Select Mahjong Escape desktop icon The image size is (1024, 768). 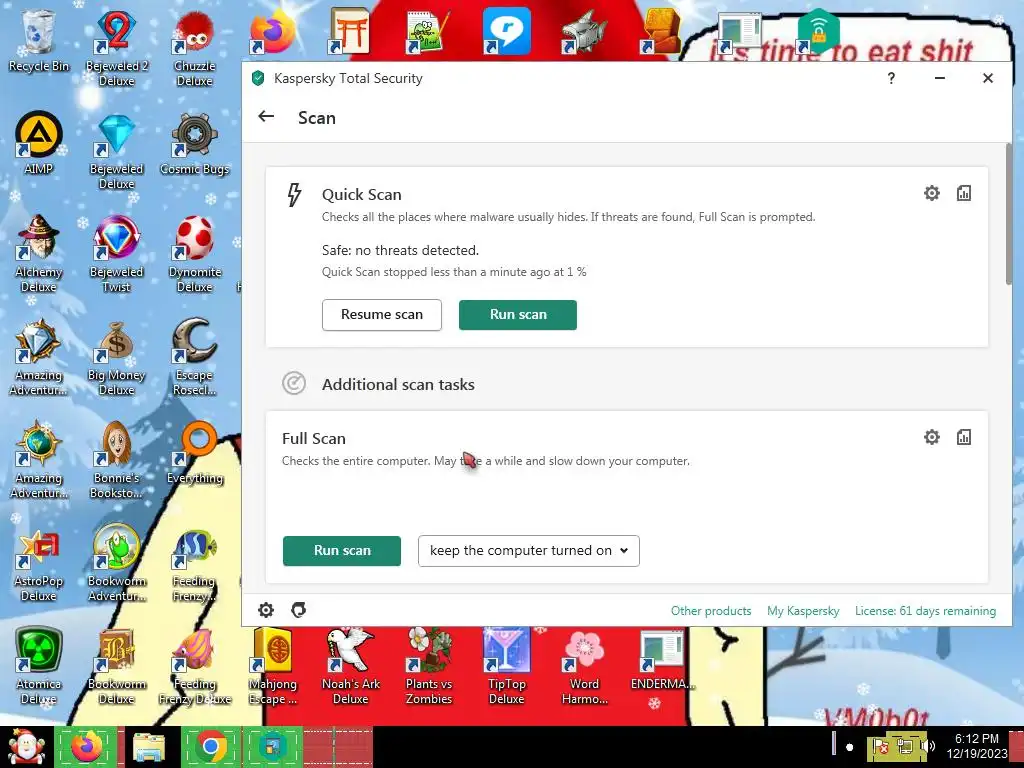[x=272, y=665]
